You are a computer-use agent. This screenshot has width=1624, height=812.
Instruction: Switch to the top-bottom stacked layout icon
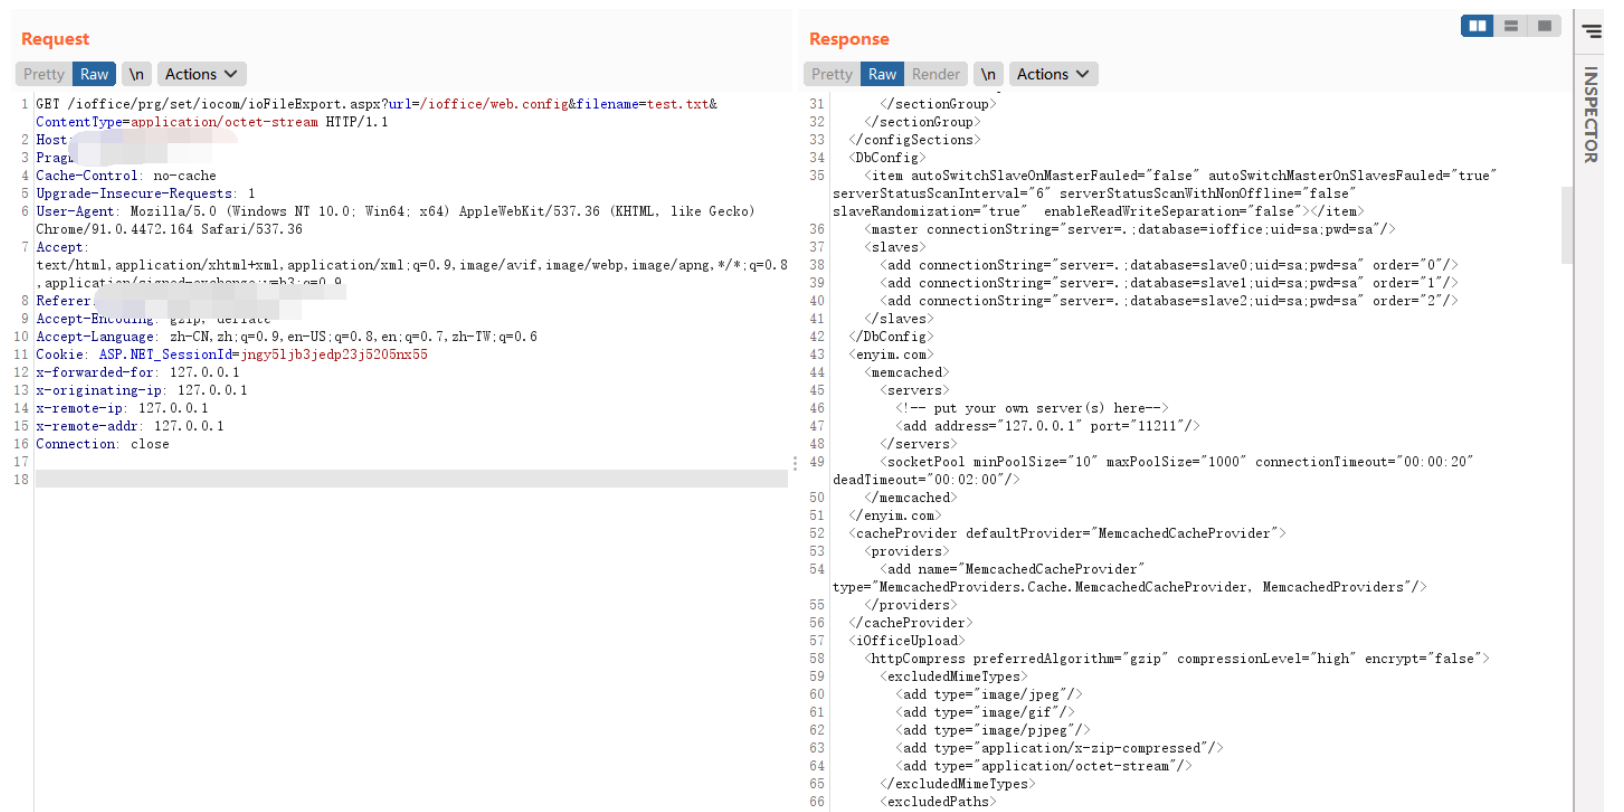pos(1511,26)
